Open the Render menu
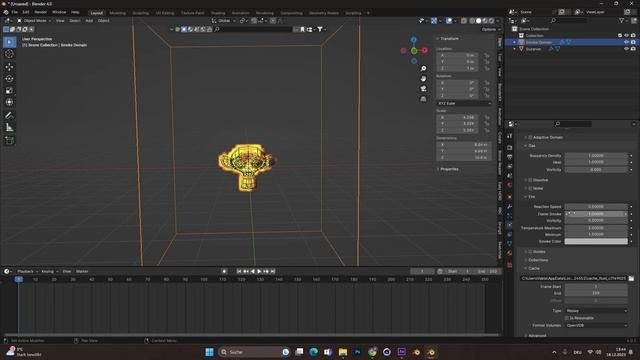The width and height of the screenshot is (640, 360). [40, 12]
